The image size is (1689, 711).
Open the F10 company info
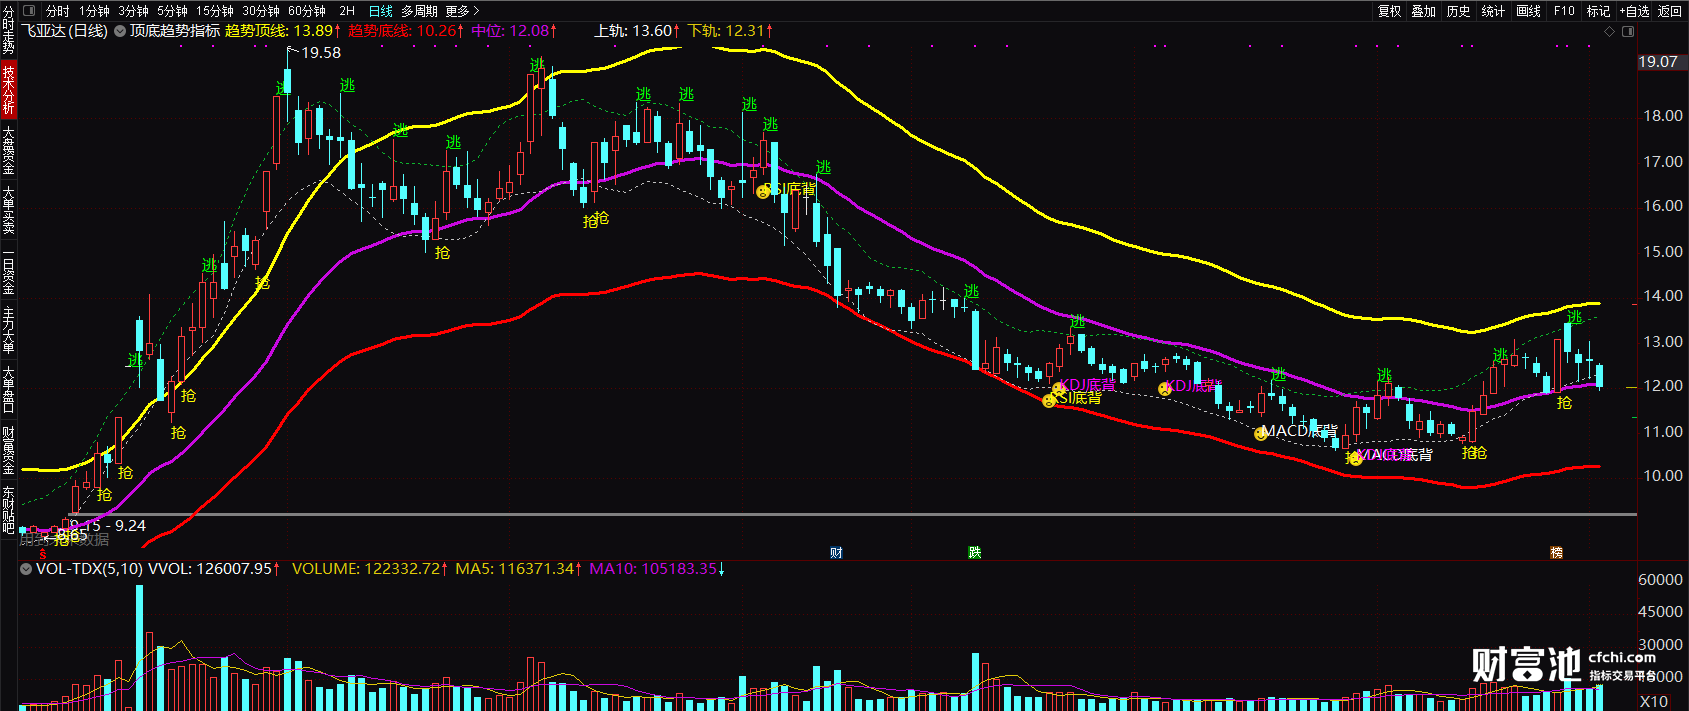click(x=1564, y=11)
